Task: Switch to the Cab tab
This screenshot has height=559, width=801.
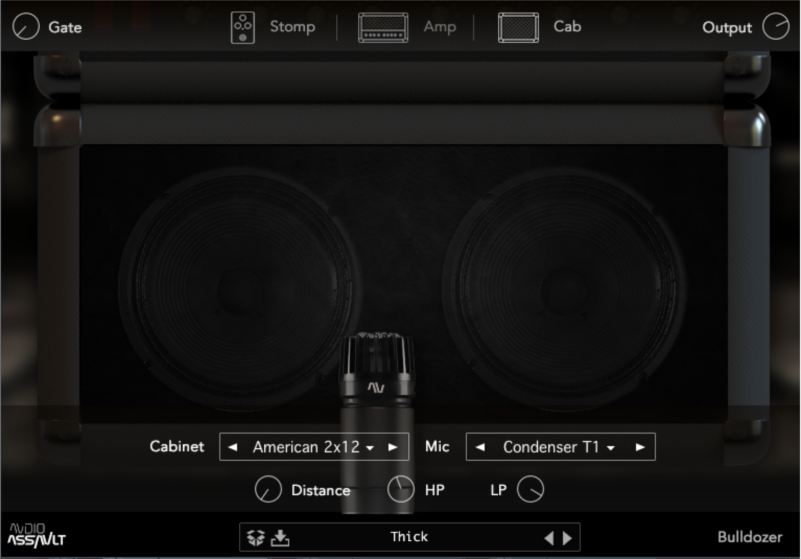Action: pos(567,26)
